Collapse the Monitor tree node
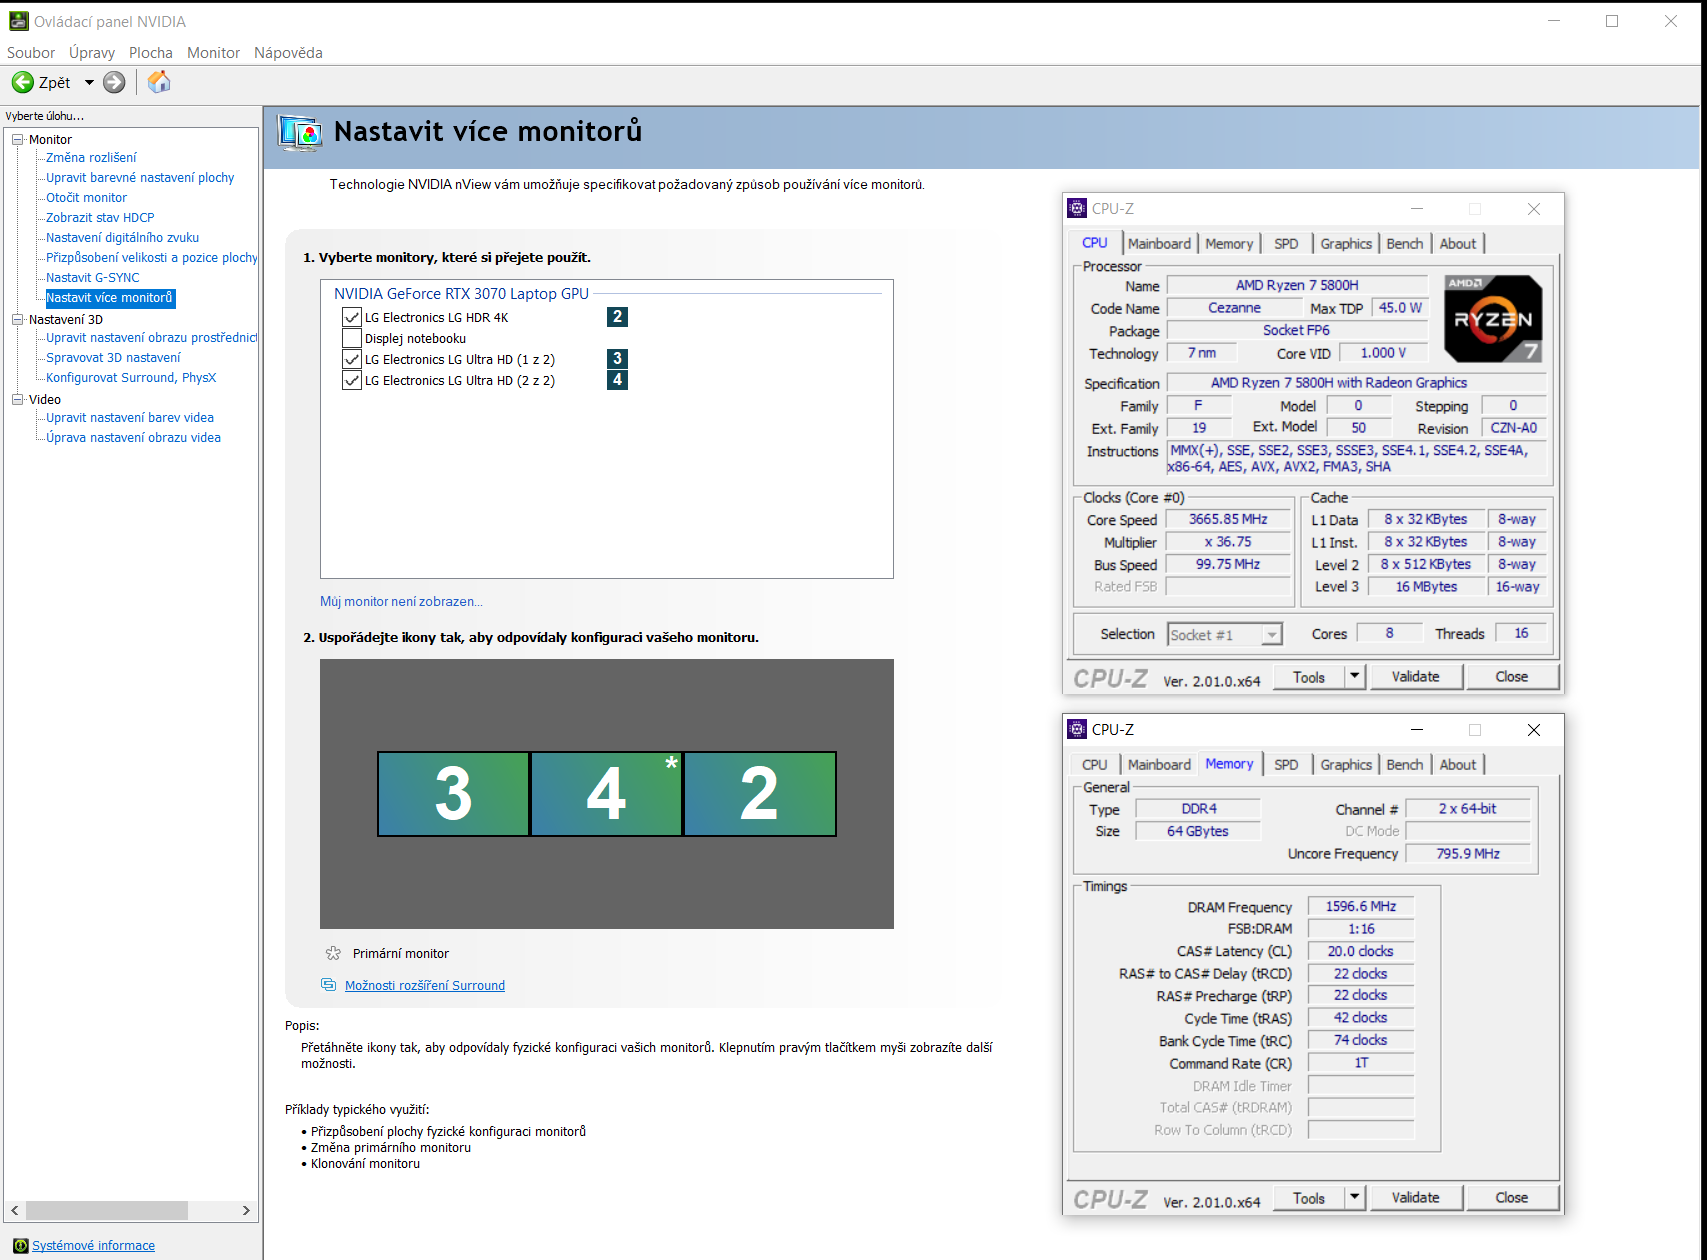This screenshot has height=1260, width=1707. [17, 139]
